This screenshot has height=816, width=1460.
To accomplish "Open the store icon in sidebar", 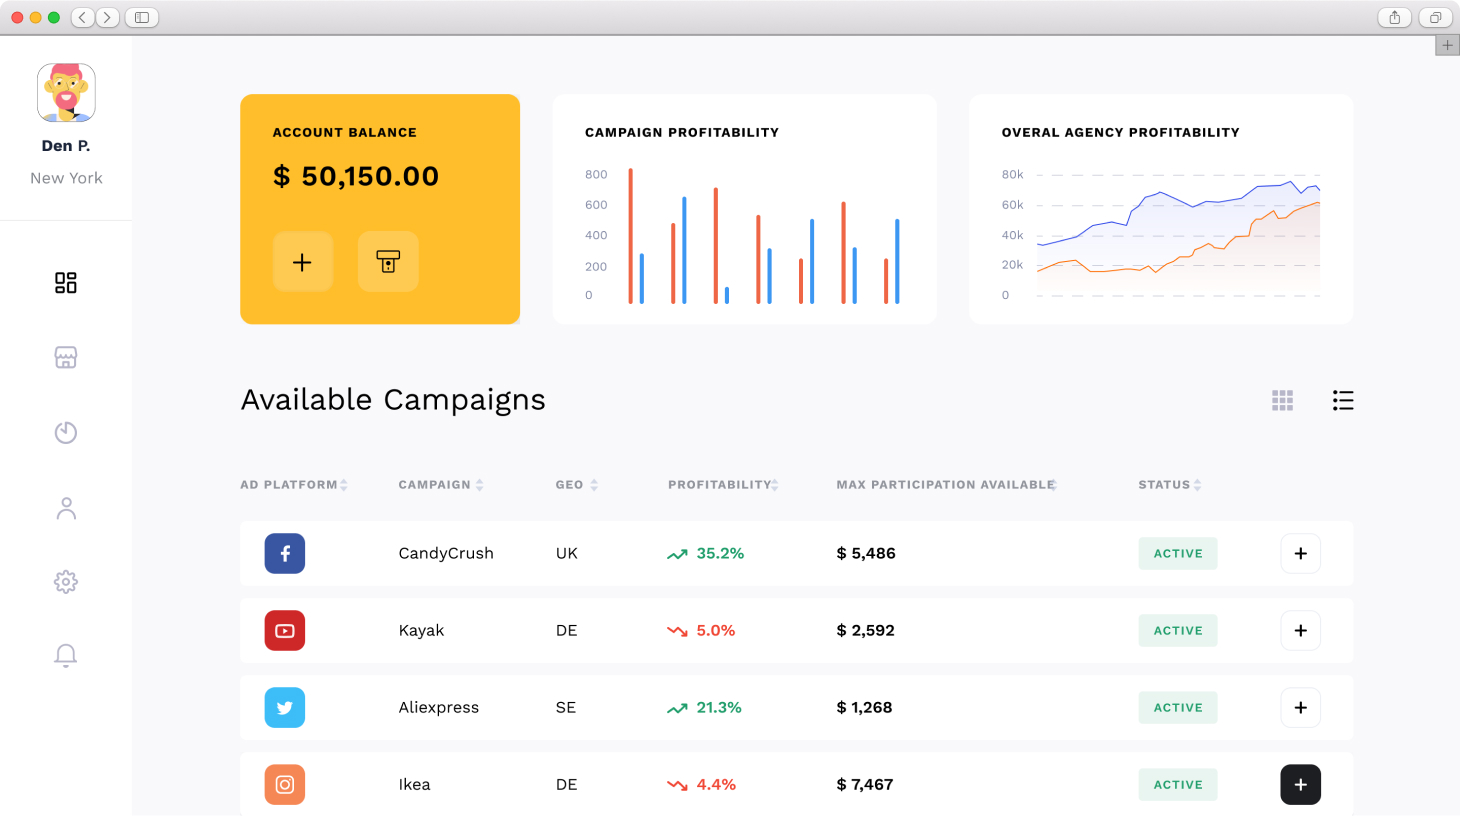I will pos(66,358).
